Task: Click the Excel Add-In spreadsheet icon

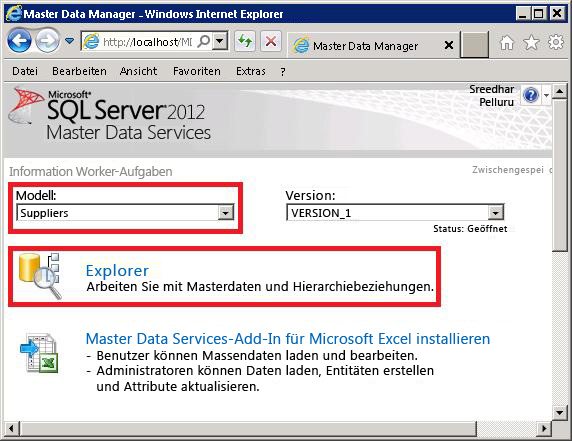Action: 39,353
